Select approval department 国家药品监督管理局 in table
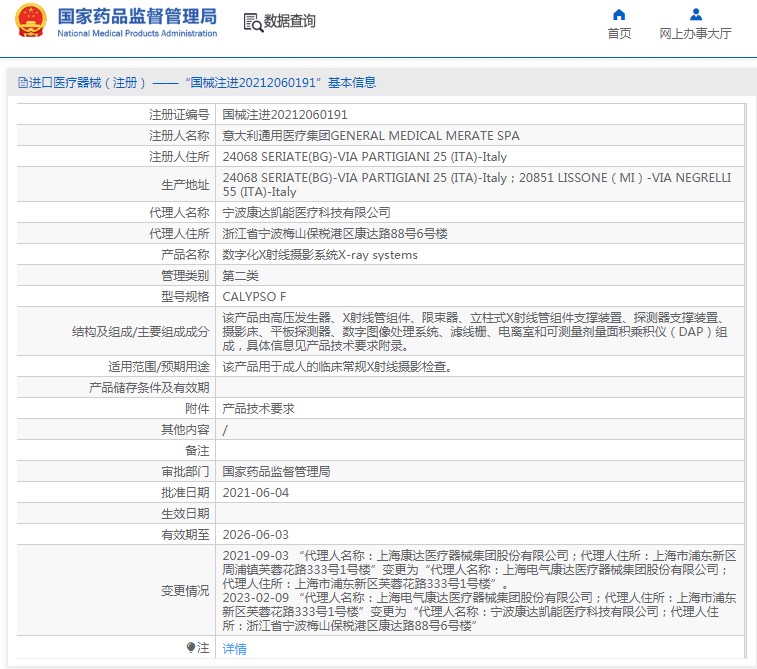The height and width of the screenshot is (669, 757). pos(276,472)
